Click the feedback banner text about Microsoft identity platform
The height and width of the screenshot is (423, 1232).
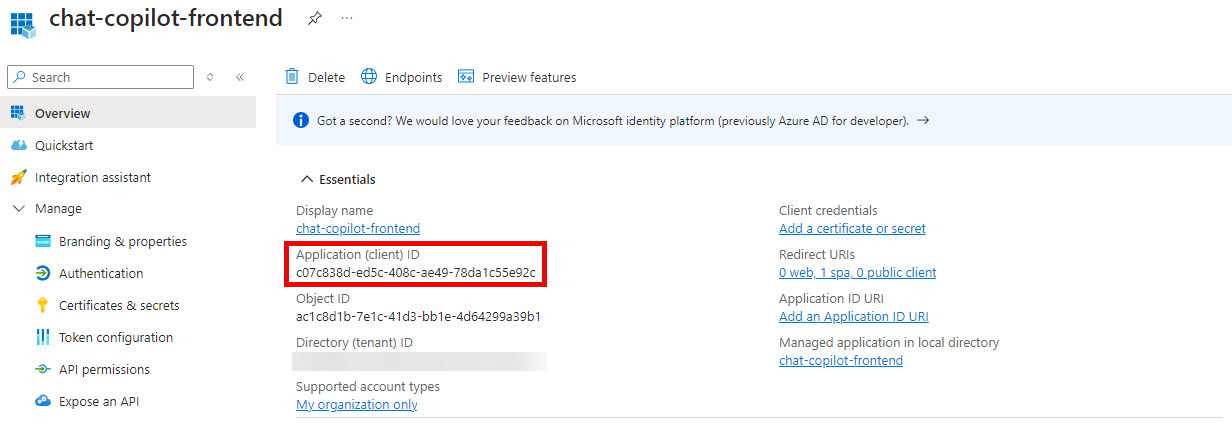613,120
